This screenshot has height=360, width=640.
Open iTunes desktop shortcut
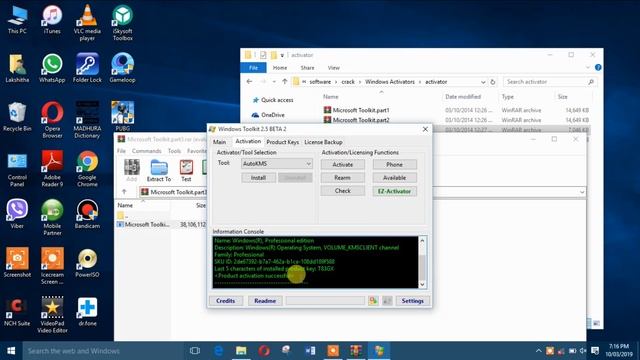pos(52,20)
